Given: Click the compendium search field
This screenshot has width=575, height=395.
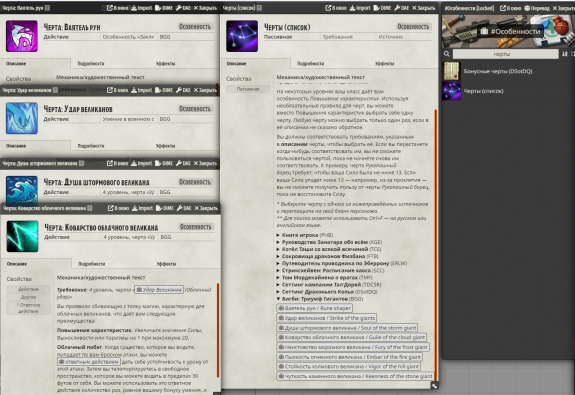Looking at the screenshot, I should tap(506, 54).
